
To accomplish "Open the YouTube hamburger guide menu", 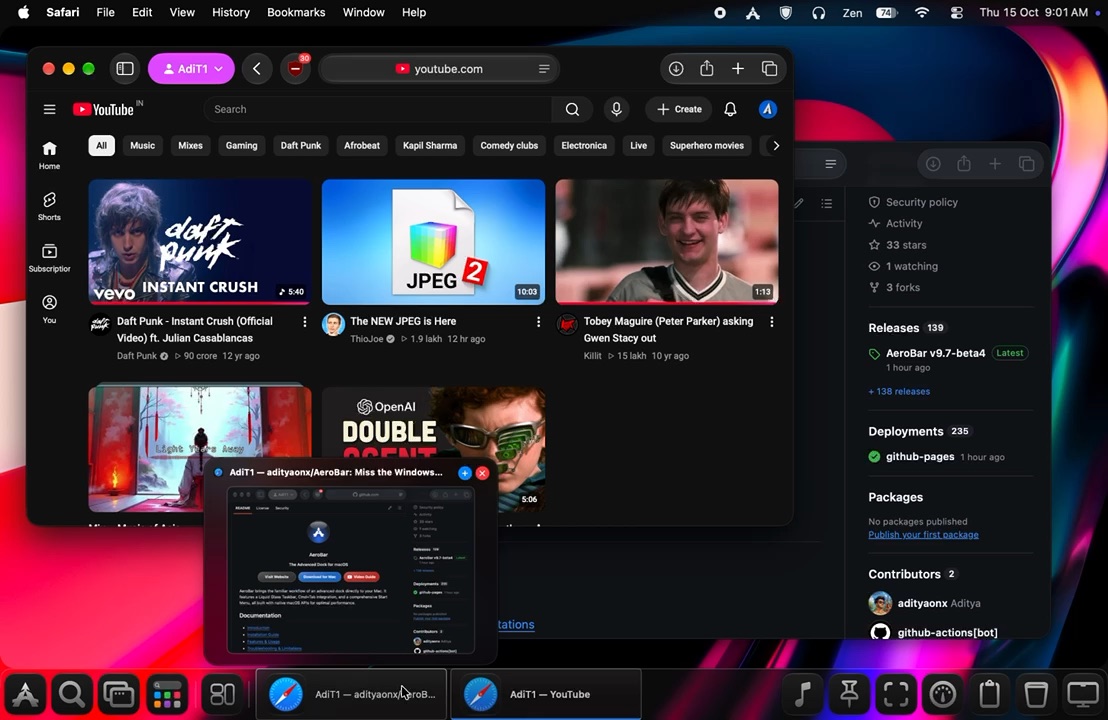I will [49, 110].
